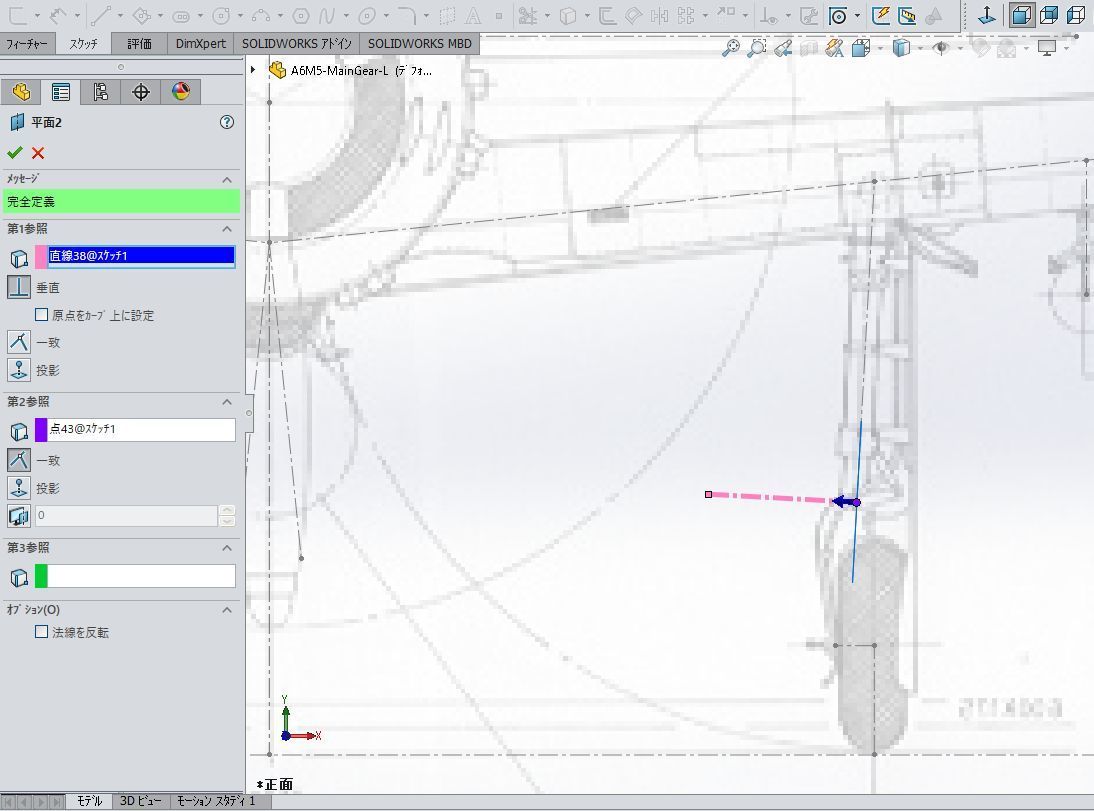Choose the Three-point Arc tool
1094x811 pixels.
pyautogui.click(x=261, y=15)
